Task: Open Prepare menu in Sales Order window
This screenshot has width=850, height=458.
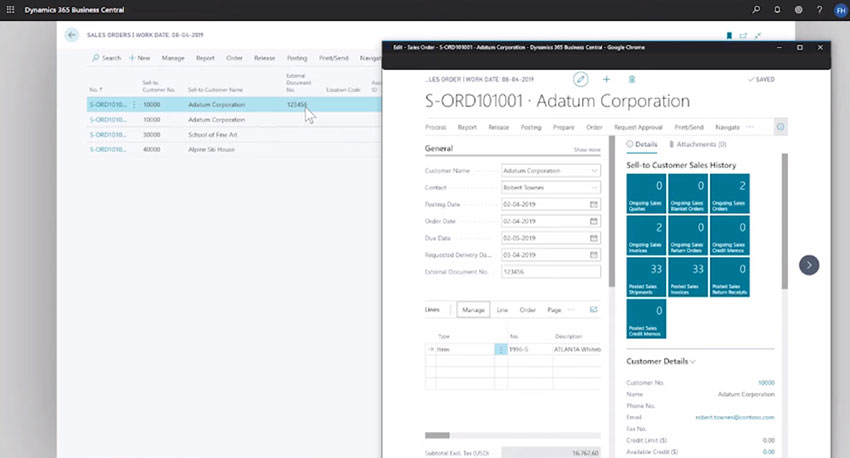Action: click(563, 127)
